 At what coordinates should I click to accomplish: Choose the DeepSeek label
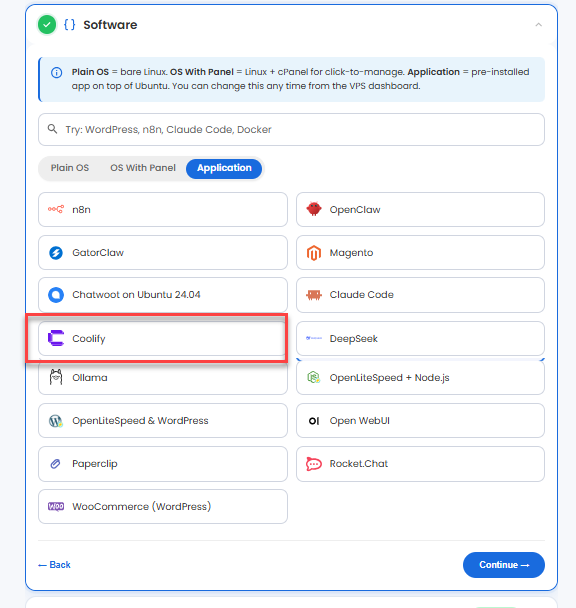coord(353,339)
